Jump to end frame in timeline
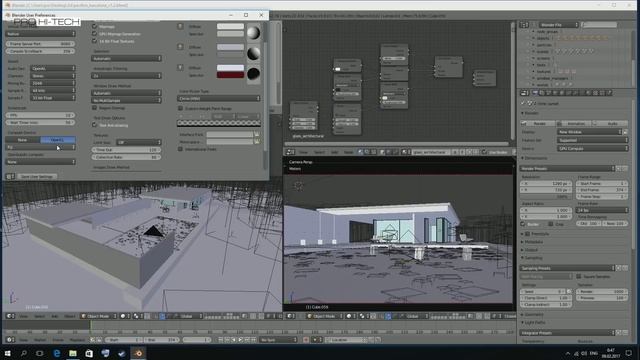The image size is (640, 360). click(253, 340)
